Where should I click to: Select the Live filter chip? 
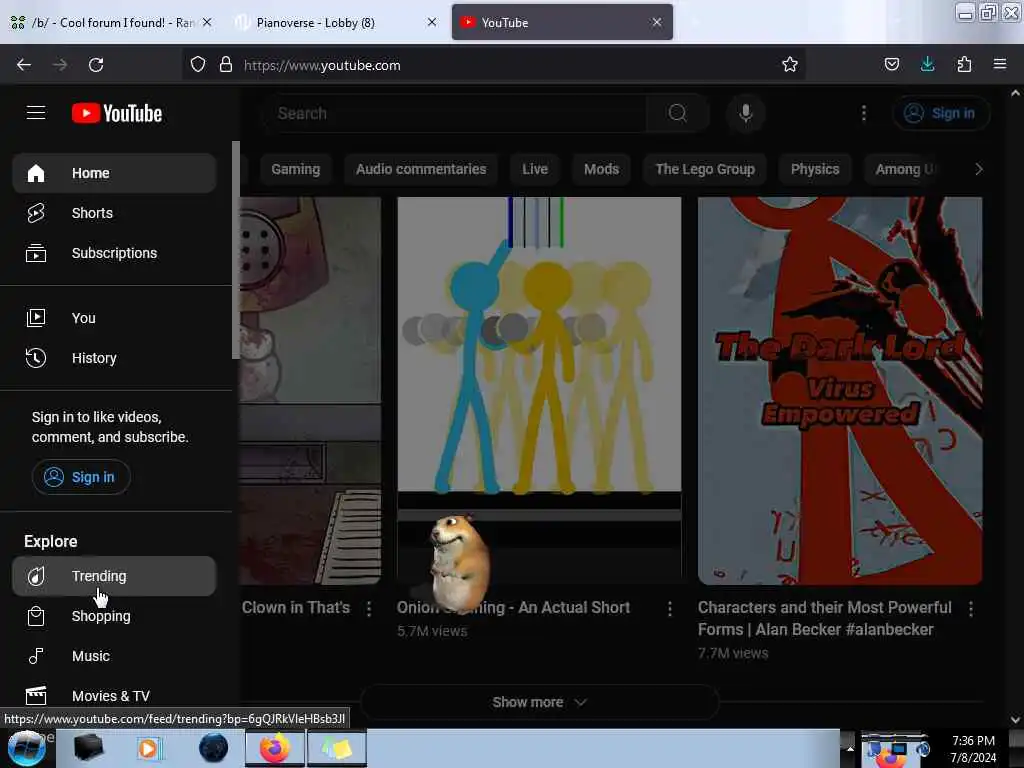(x=535, y=169)
